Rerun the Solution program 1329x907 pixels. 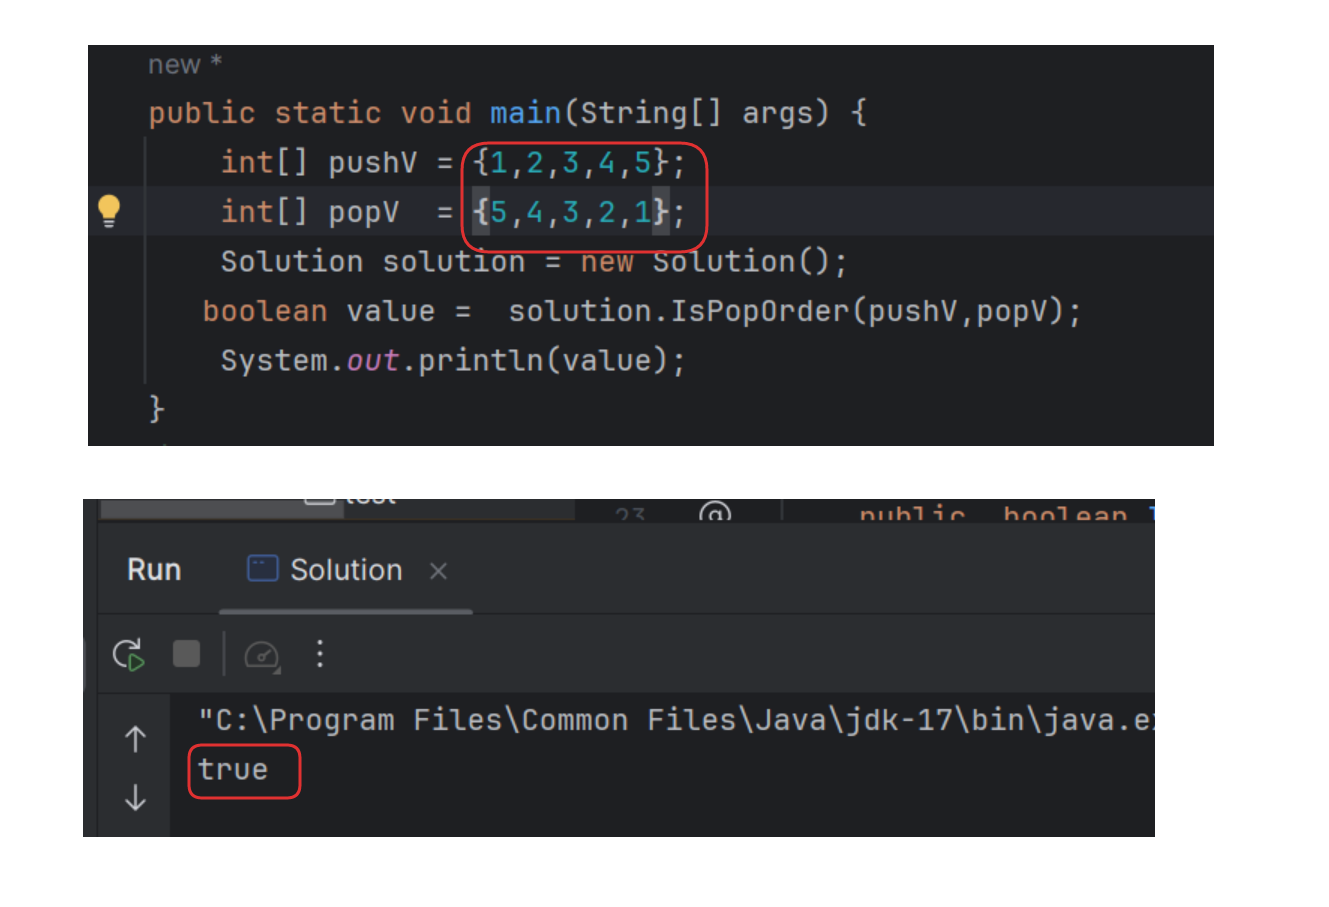(129, 655)
